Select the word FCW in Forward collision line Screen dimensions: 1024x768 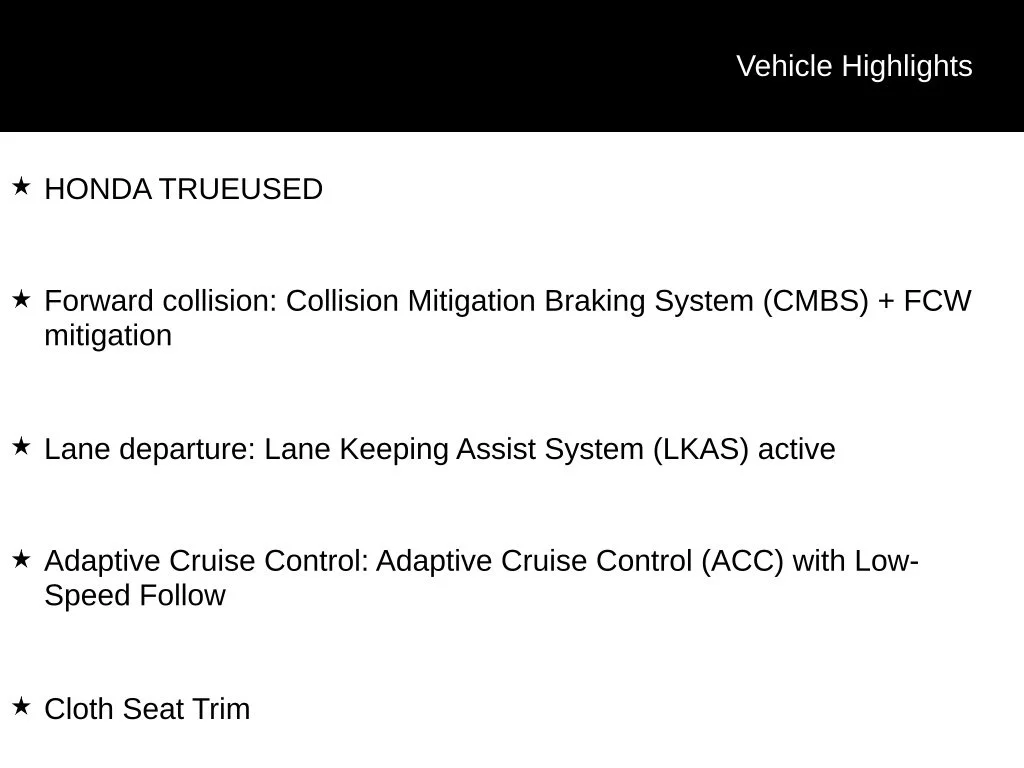point(938,301)
